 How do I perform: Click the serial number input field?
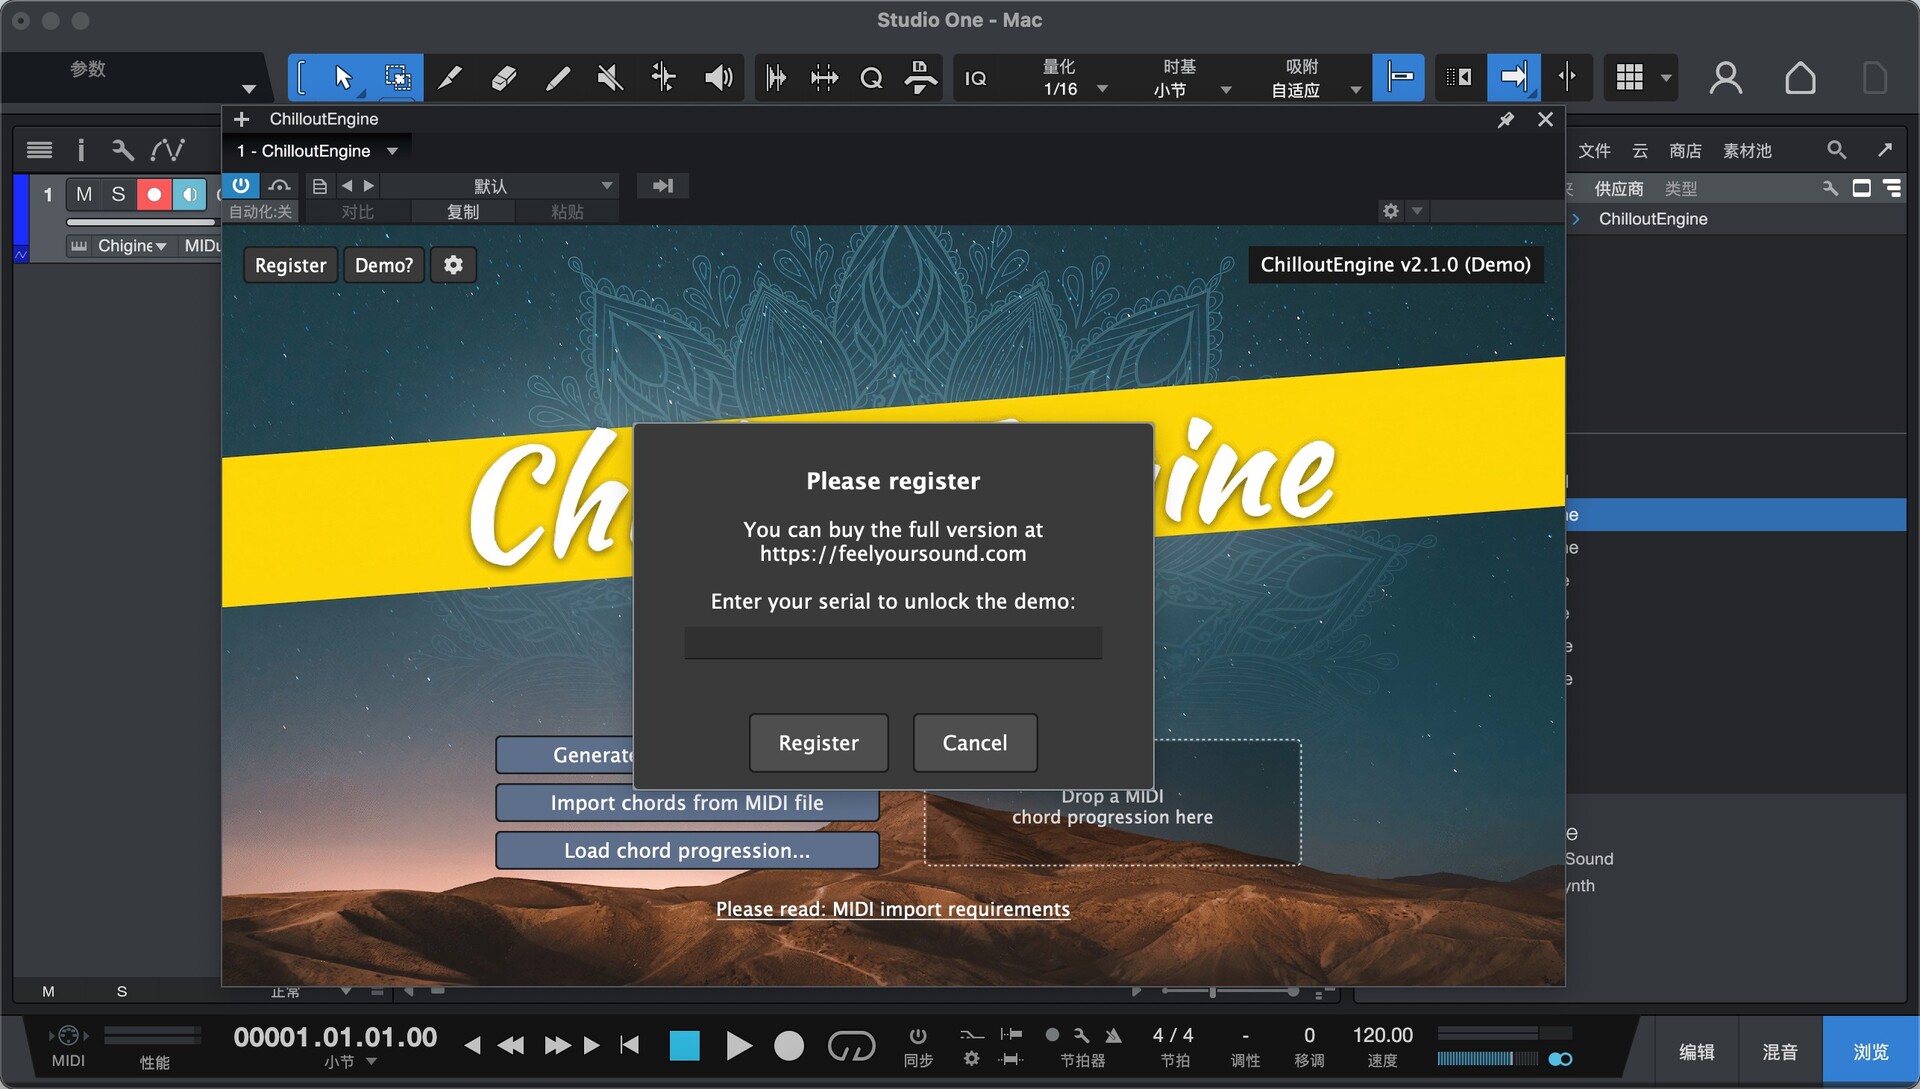(893, 643)
